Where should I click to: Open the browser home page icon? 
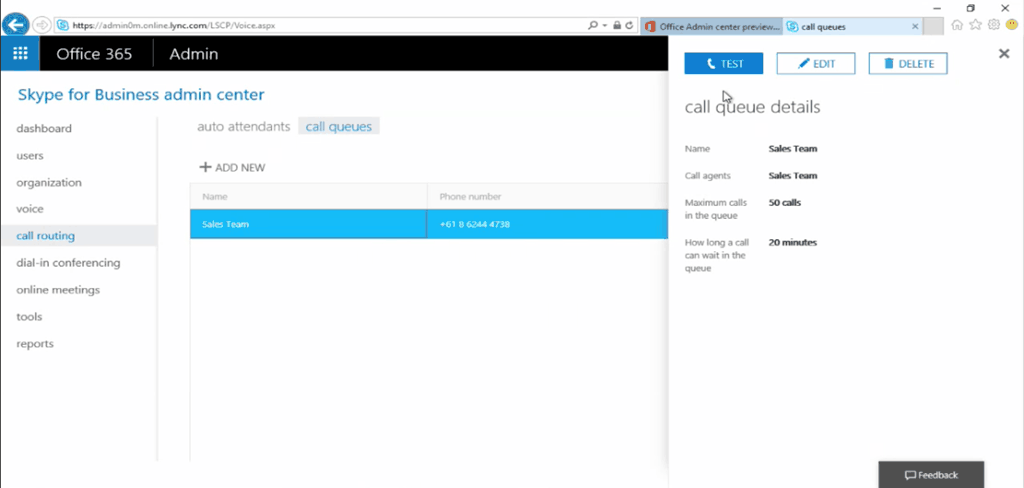[x=958, y=25]
